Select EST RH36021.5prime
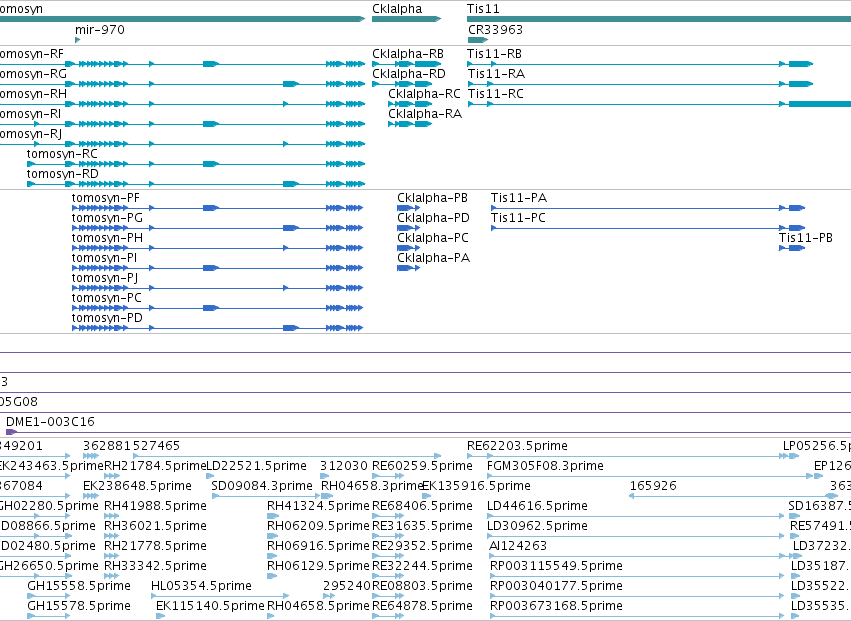 click(x=155, y=526)
